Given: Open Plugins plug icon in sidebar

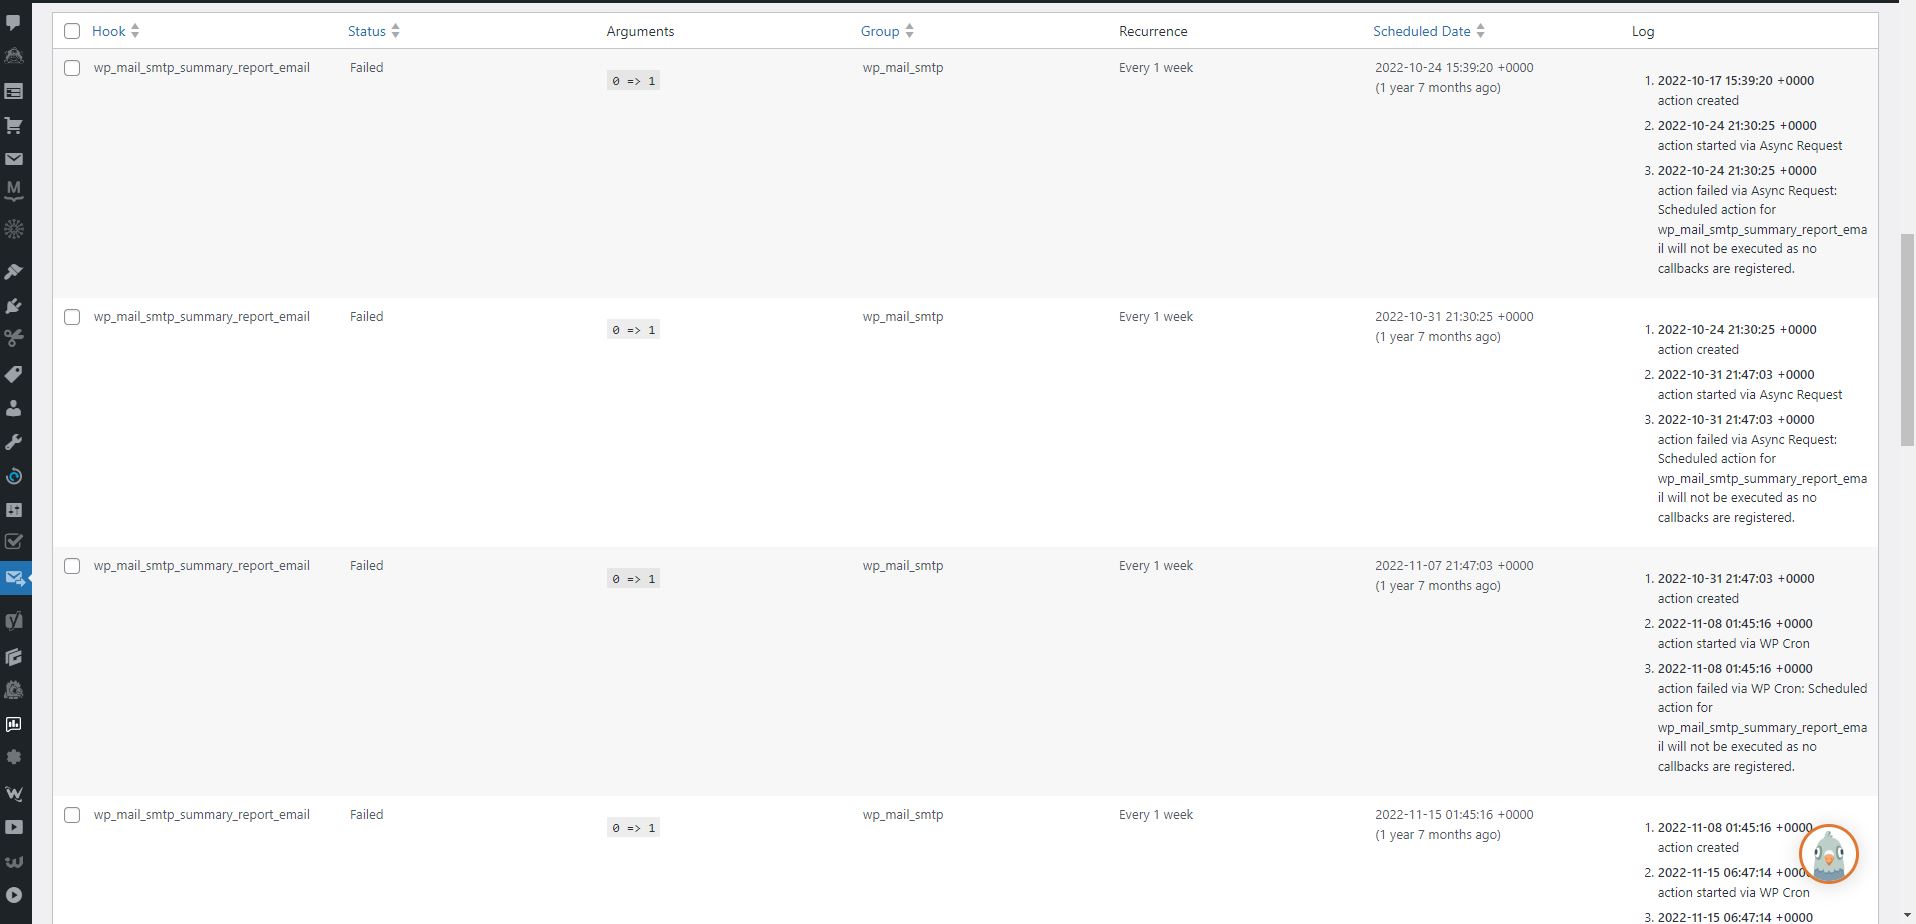Looking at the screenshot, I should tap(14, 305).
